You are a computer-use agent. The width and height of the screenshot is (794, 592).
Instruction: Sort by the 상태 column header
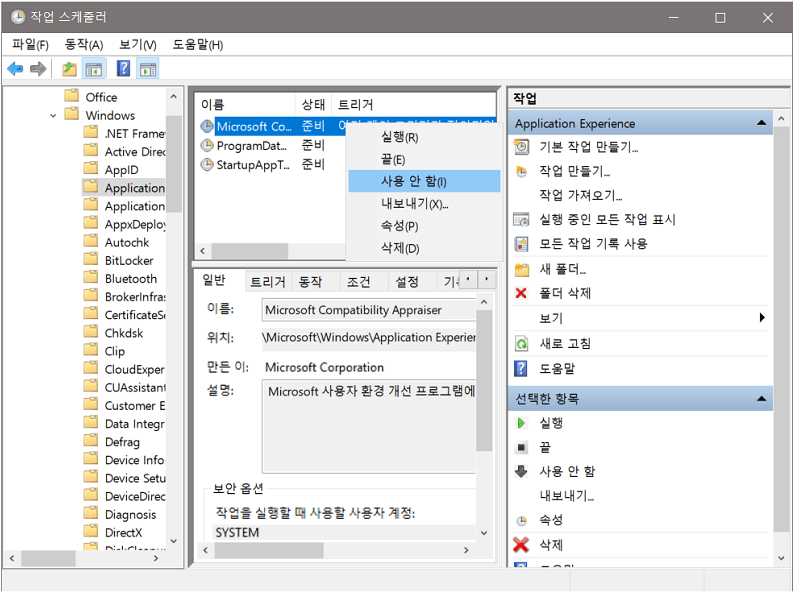[313, 104]
